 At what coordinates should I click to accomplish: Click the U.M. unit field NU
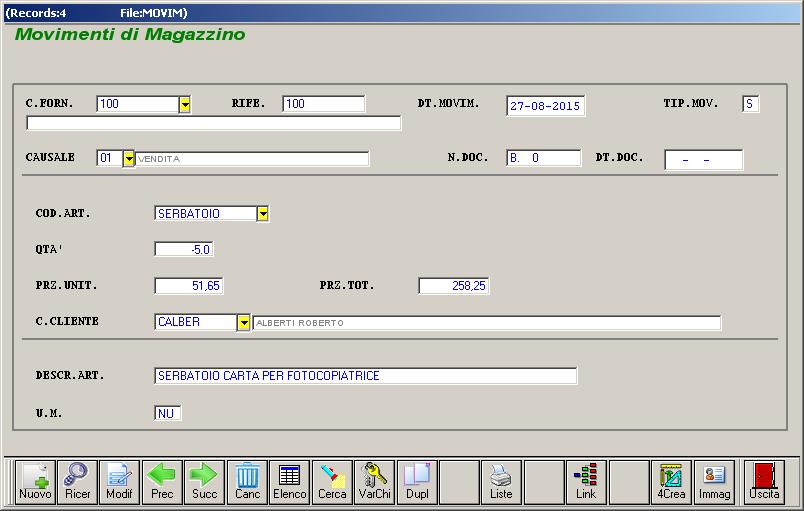168,413
